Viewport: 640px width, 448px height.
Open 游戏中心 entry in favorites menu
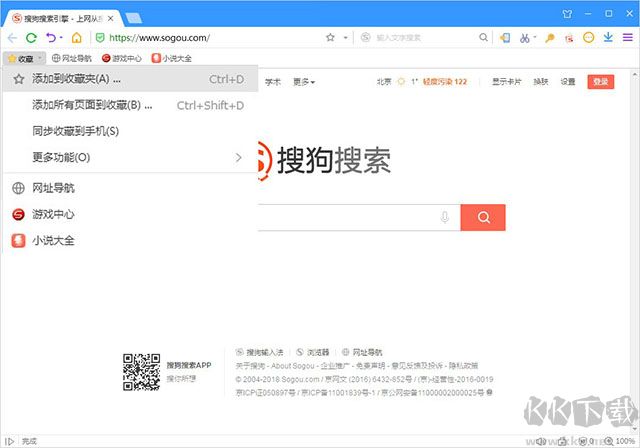click(131, 214)
